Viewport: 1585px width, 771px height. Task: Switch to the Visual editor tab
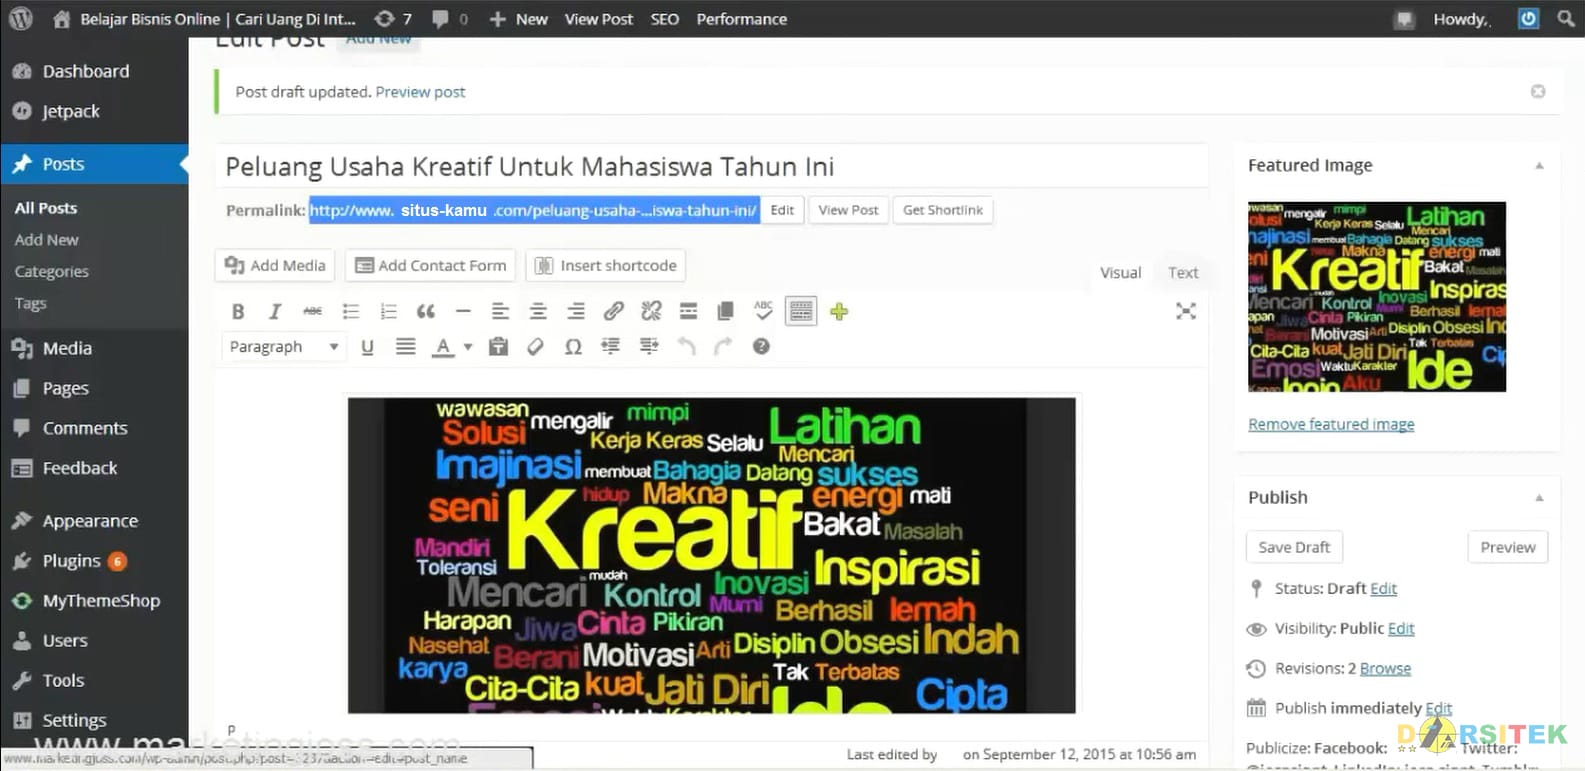pos(1120,272)
